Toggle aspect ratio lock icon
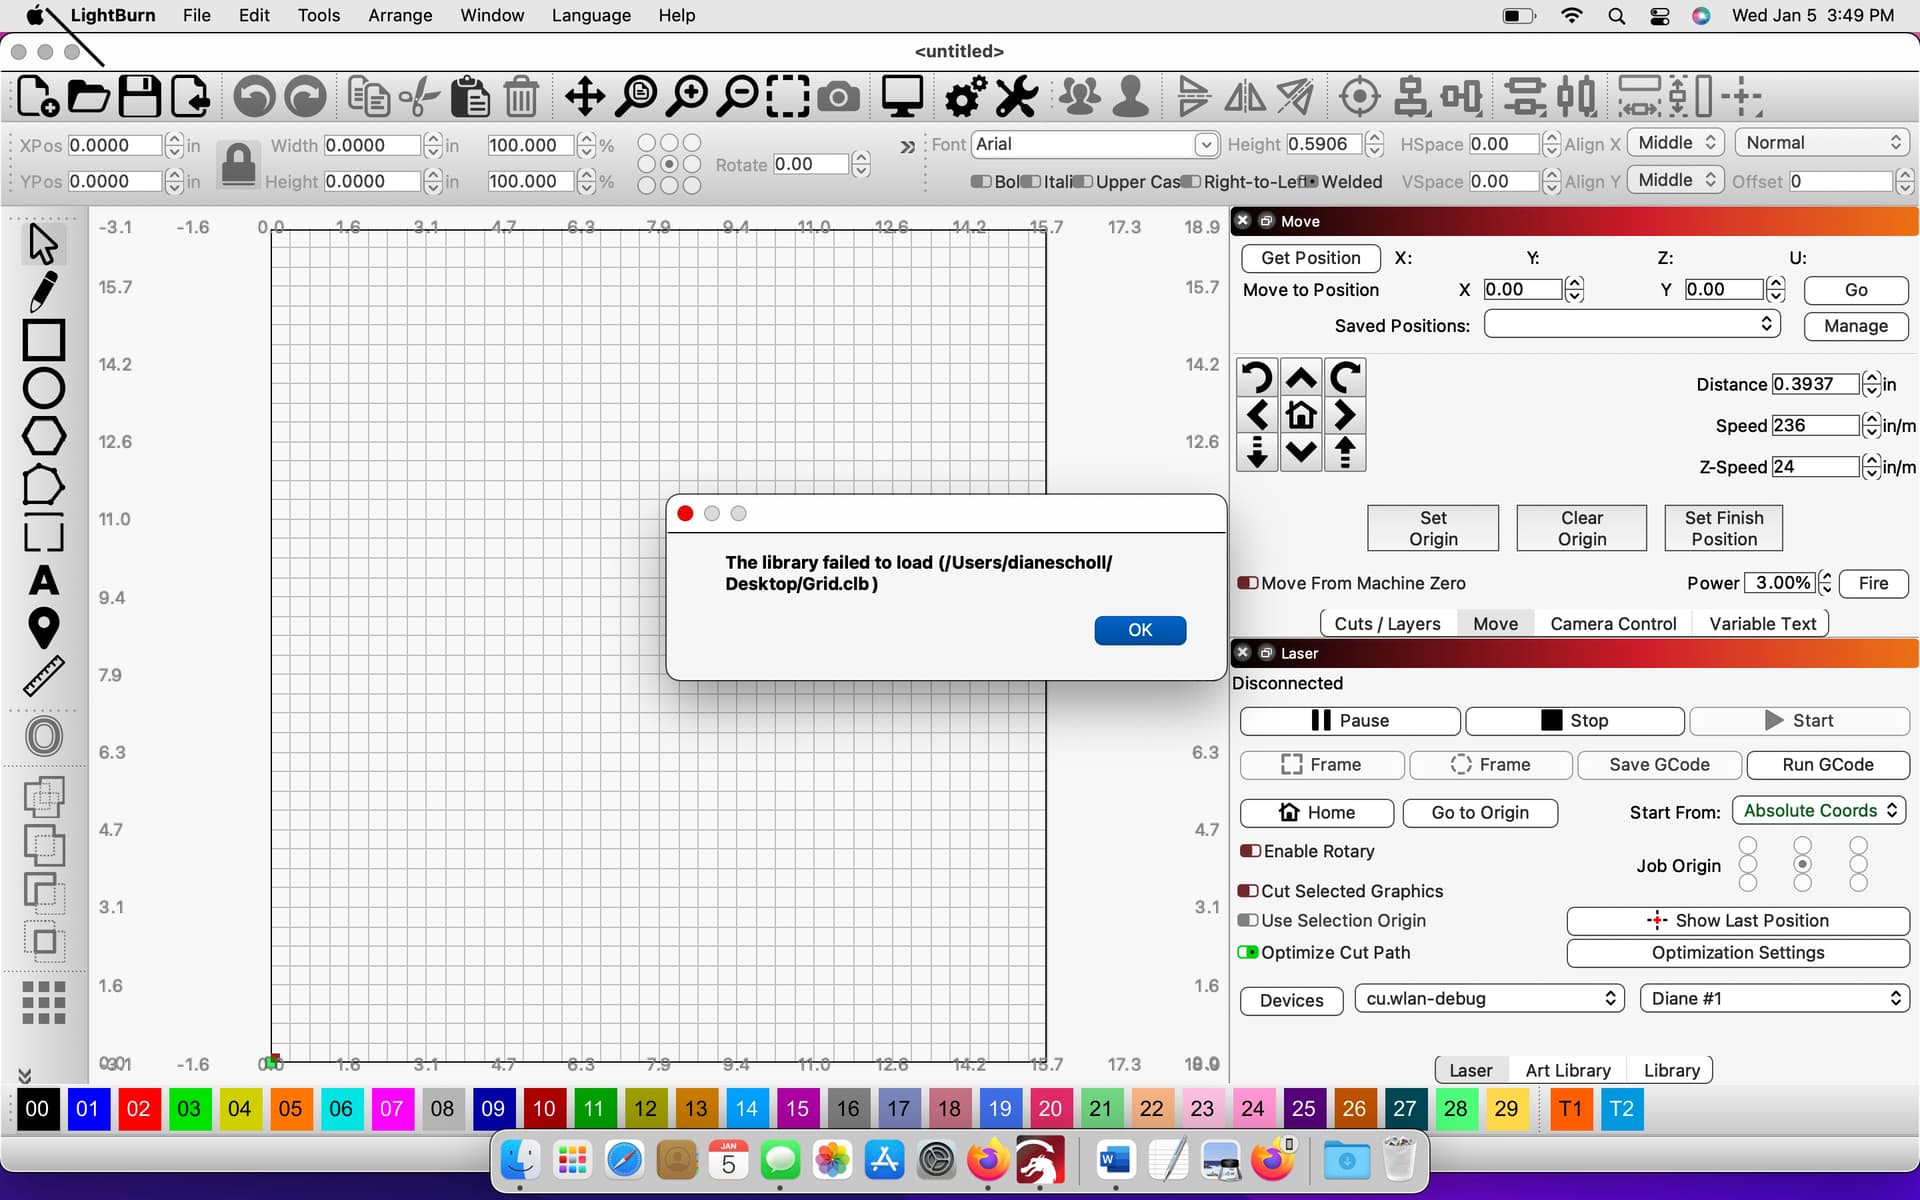 238,163
